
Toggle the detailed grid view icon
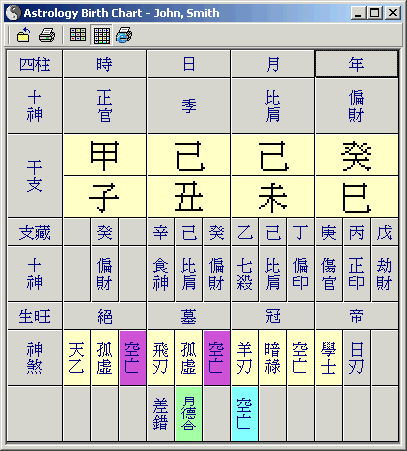[102, 35]
